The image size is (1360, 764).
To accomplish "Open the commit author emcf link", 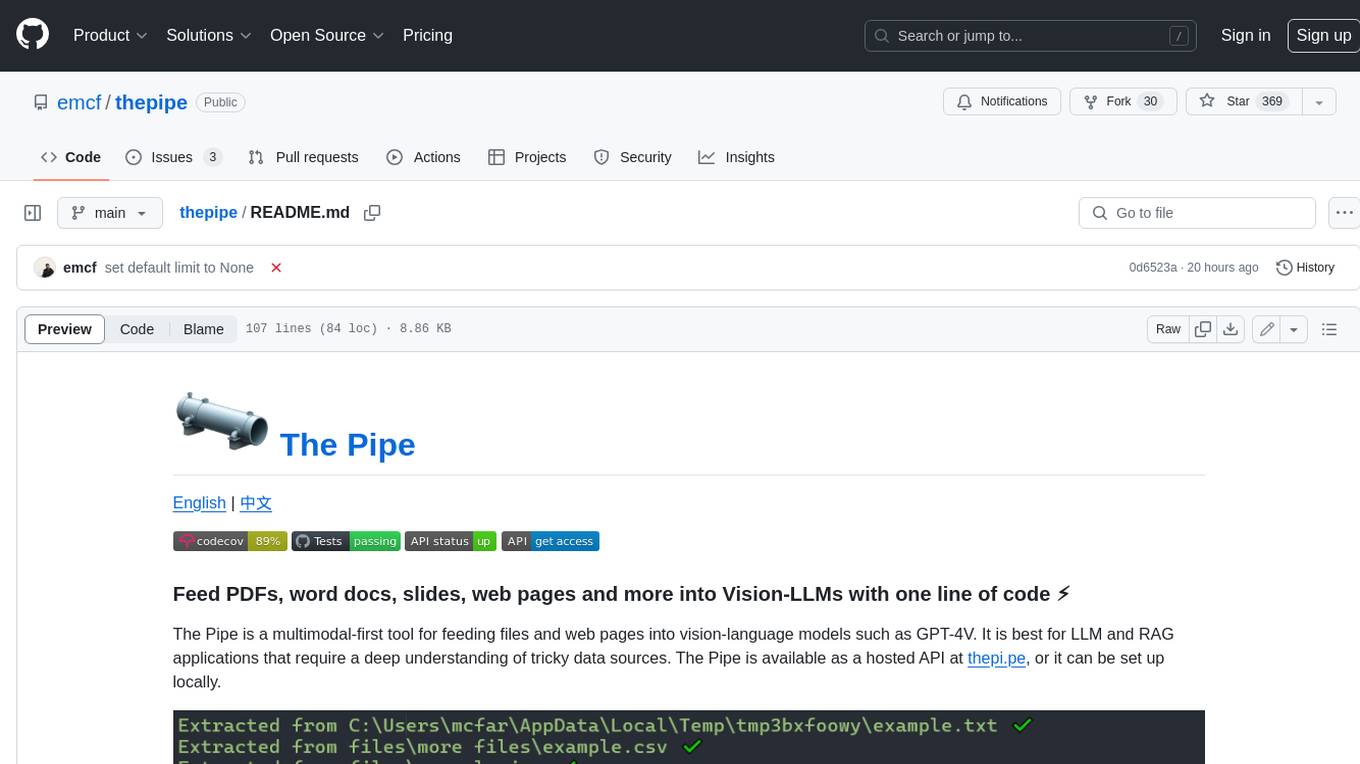I will 80,268.
